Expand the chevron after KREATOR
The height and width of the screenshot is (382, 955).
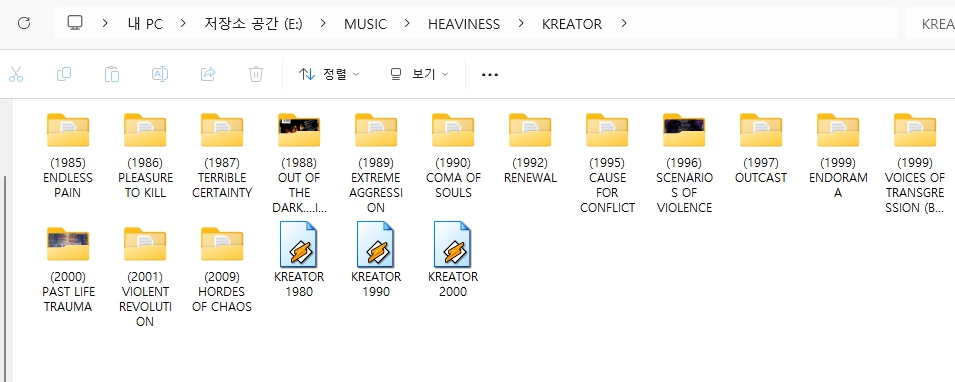pos(623,24)
